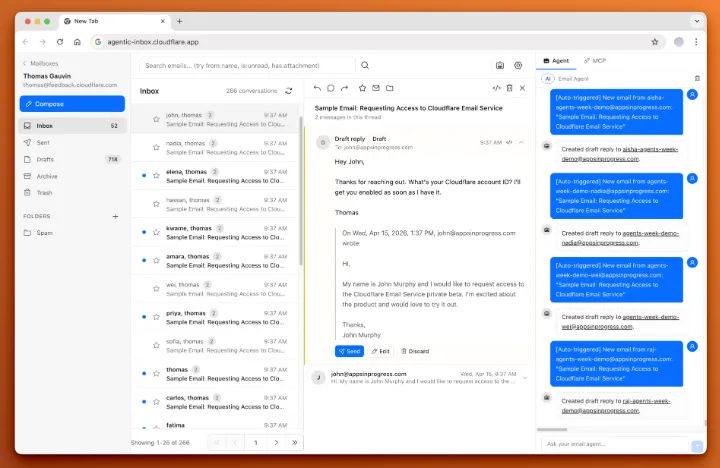720x468 pixels.
Task: Bookmark this page star icon
Action: pos(655,42)
